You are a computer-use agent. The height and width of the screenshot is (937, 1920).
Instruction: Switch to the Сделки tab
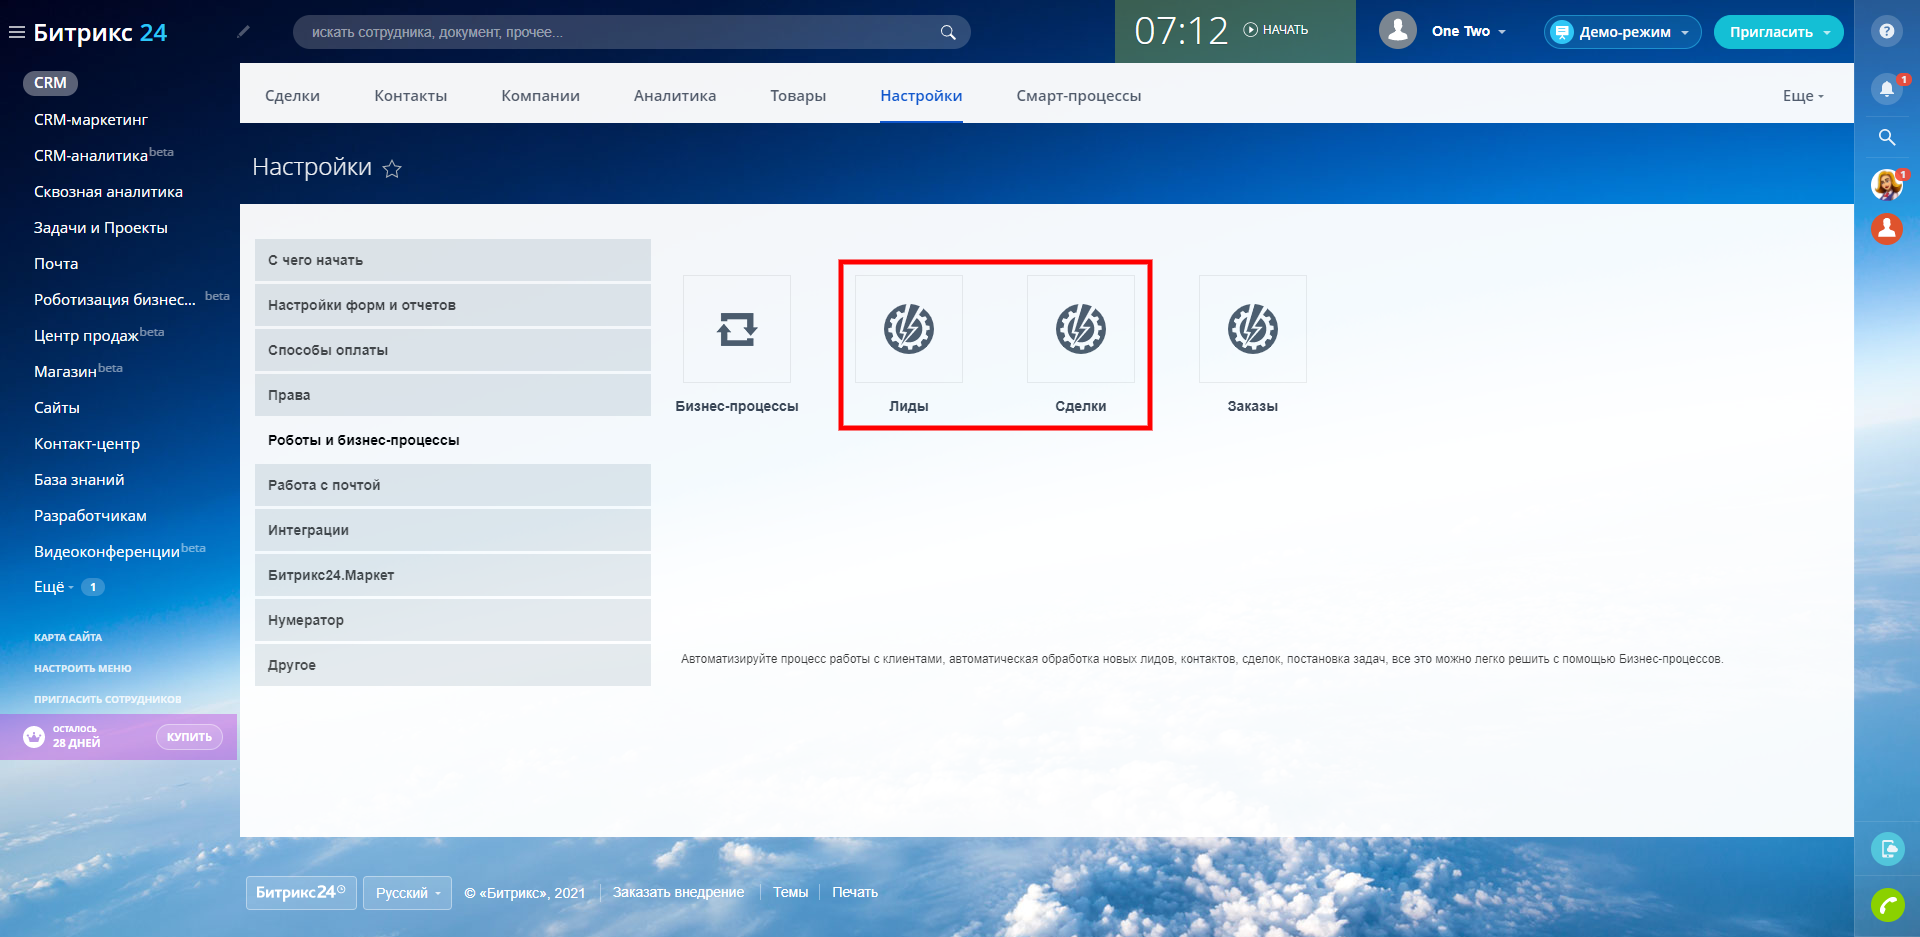pos(292,96)
